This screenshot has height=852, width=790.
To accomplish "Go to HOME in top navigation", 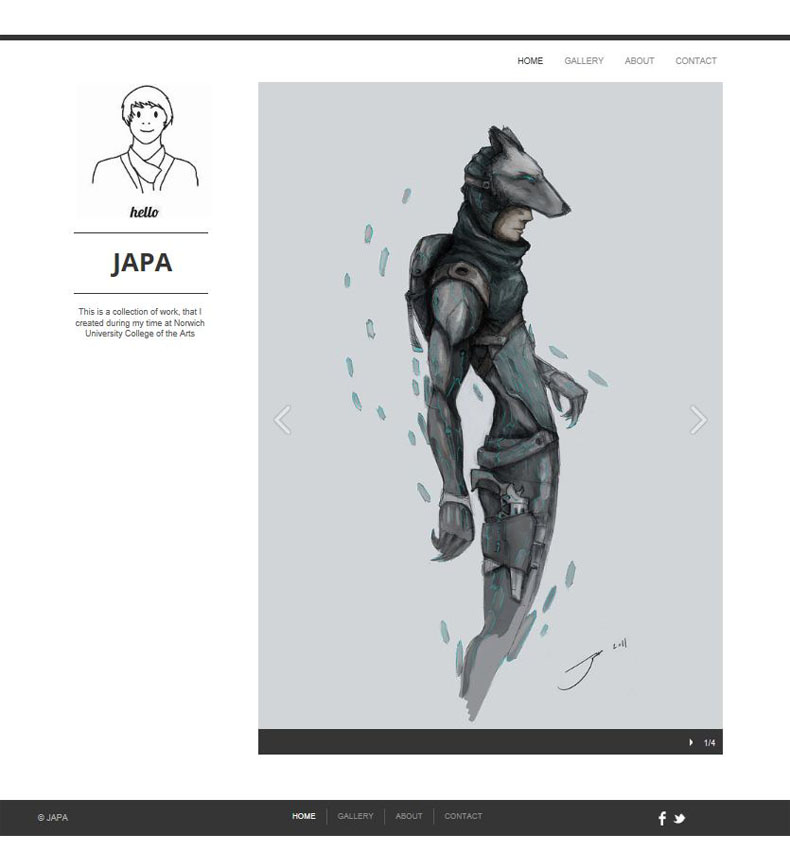I will coord(530,61).
